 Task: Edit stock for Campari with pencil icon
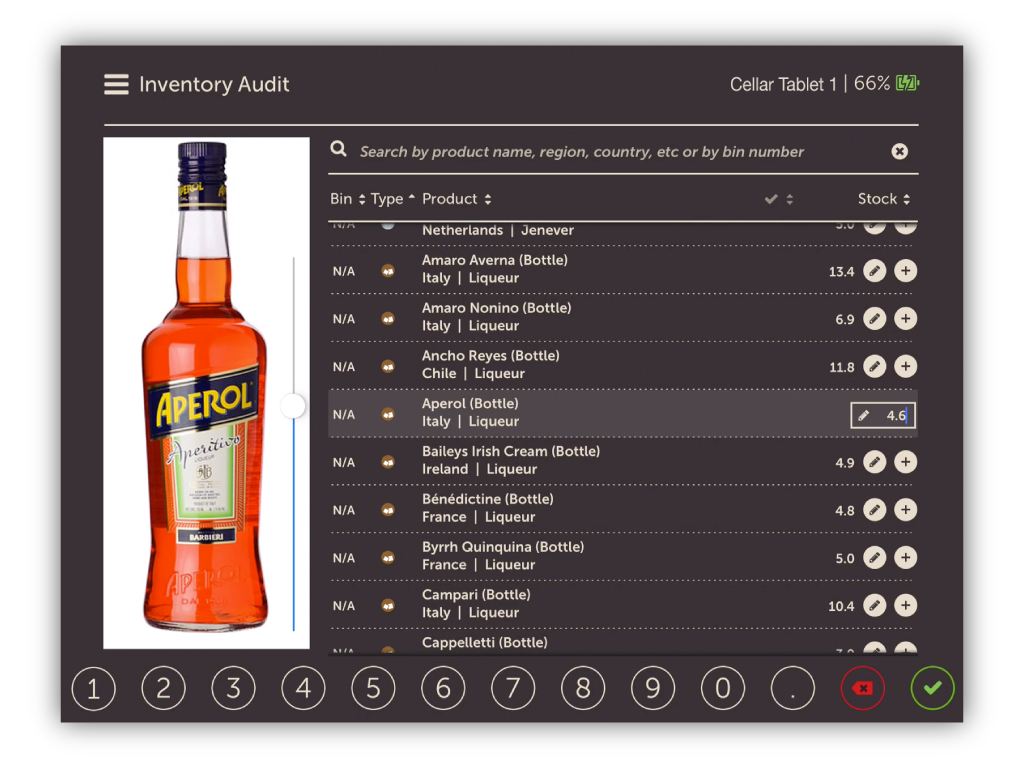click(x=874, y=605)
